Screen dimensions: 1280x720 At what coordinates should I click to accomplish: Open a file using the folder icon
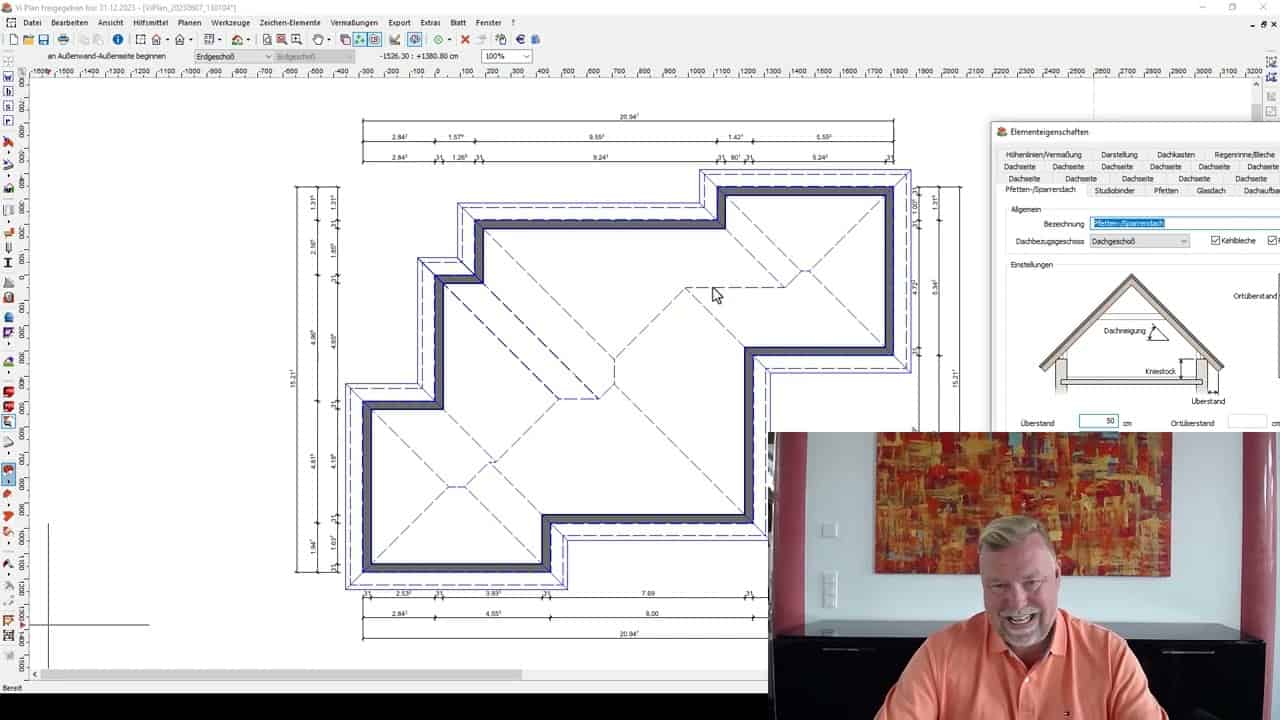(28, 40)
